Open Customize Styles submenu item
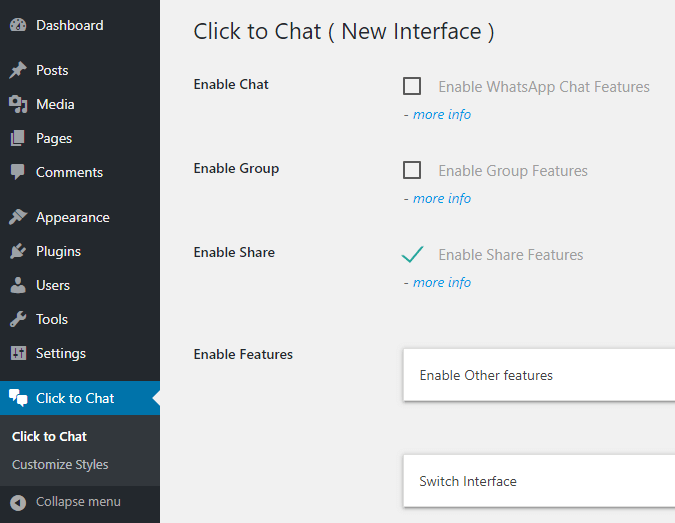This screenshot has width=675, height=523. 60,465
